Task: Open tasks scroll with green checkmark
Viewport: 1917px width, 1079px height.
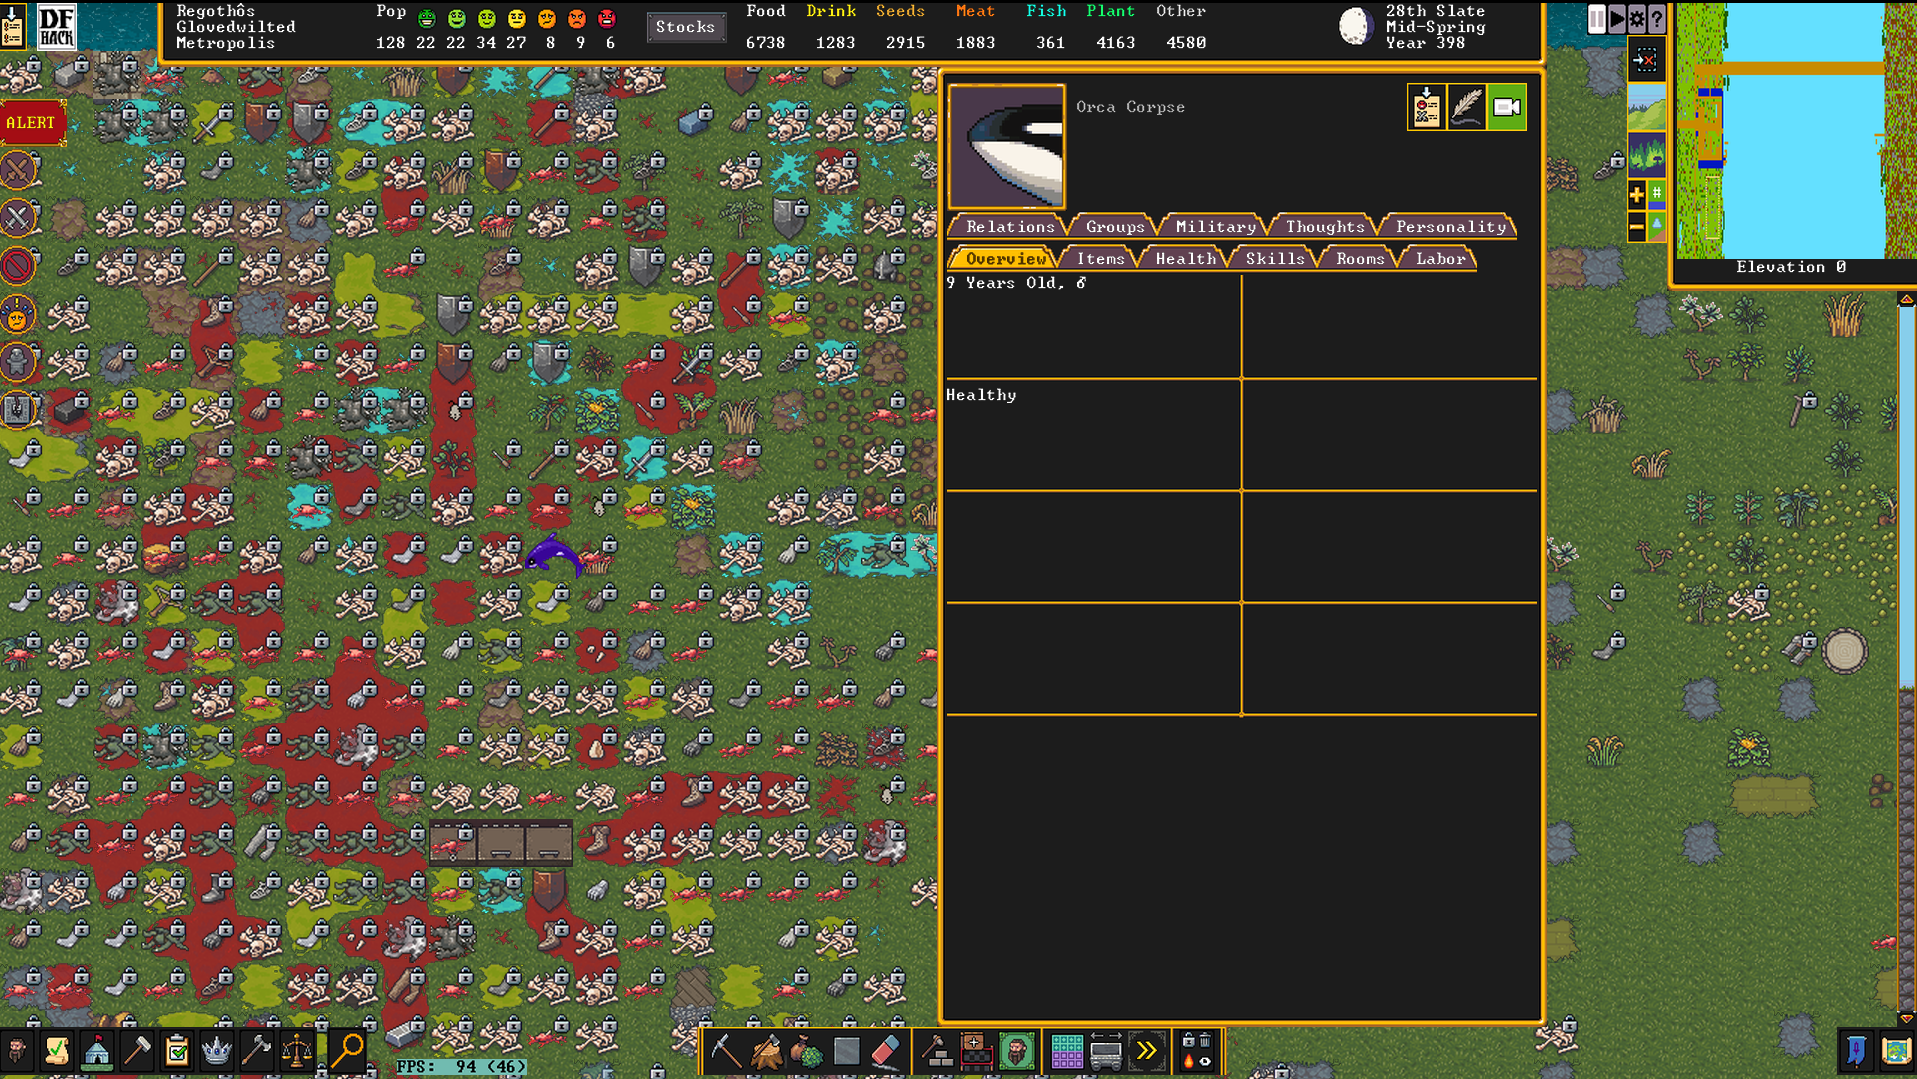Action: point(57,1051)
